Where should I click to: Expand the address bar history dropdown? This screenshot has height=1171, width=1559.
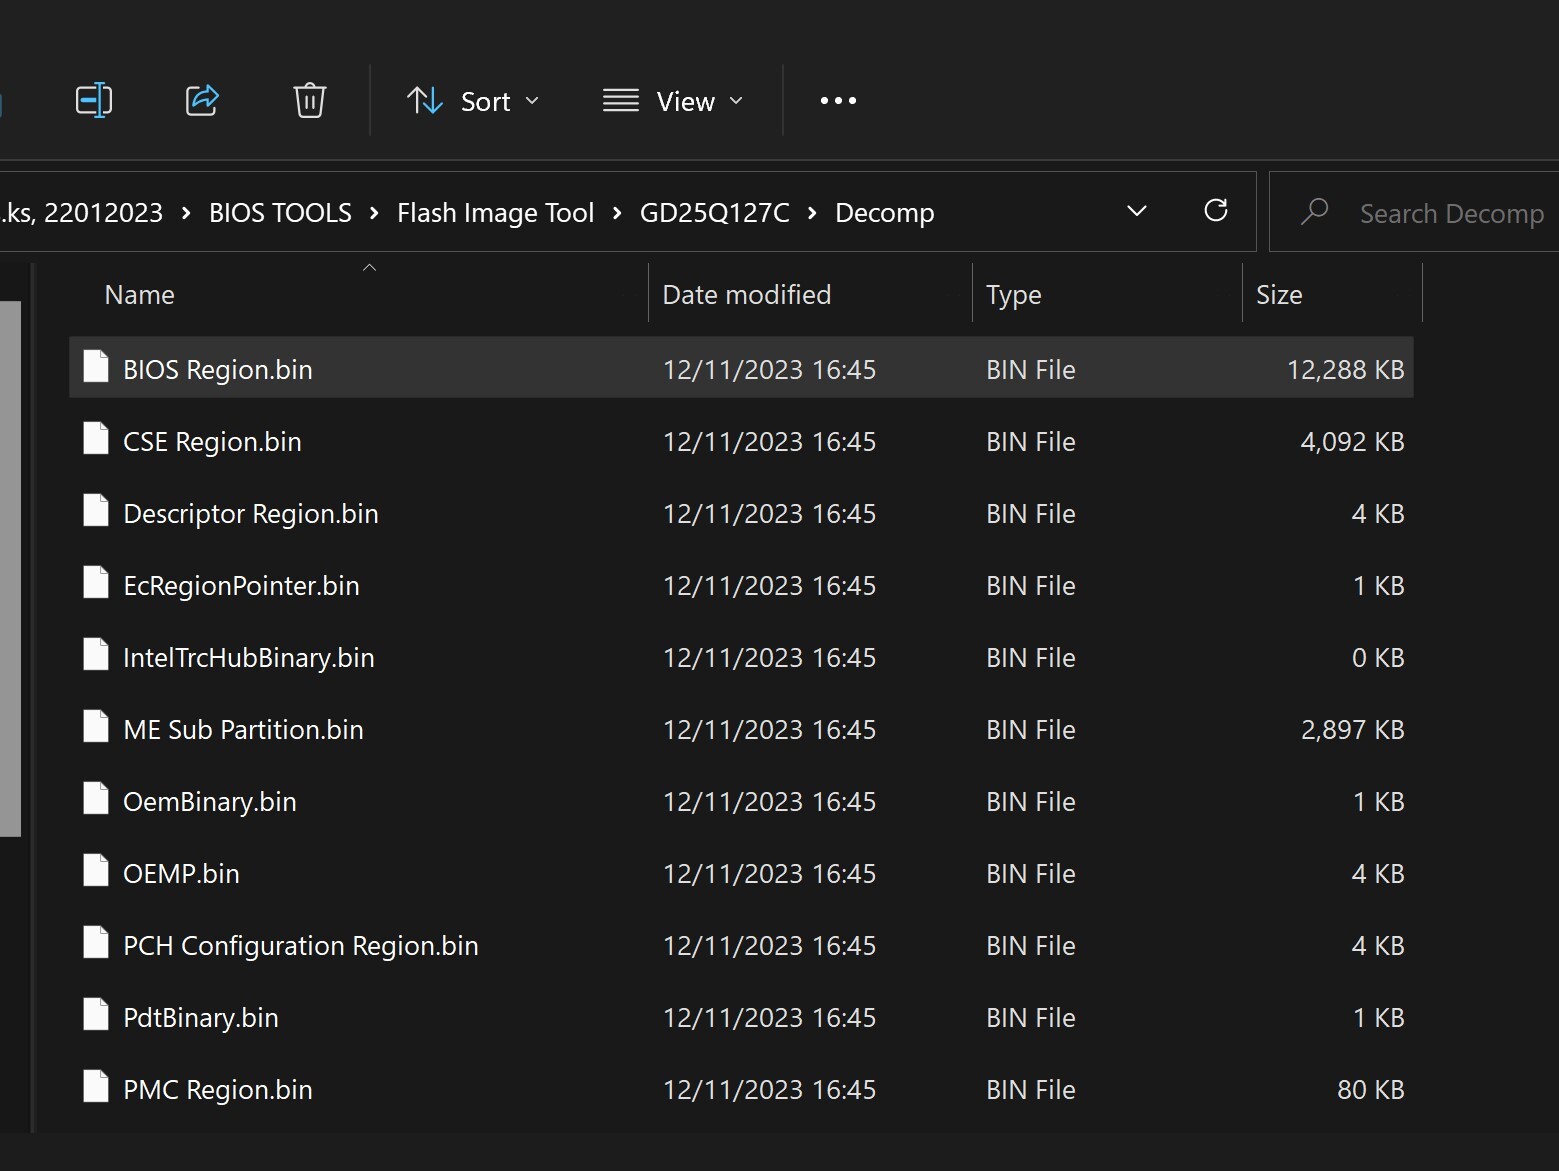(1136, 211)
